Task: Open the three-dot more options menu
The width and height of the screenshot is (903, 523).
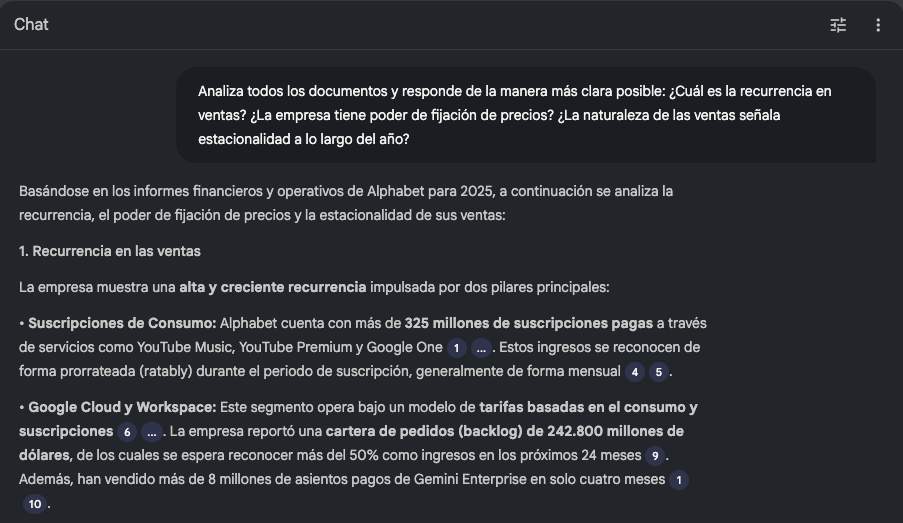Action: point(878,25)
